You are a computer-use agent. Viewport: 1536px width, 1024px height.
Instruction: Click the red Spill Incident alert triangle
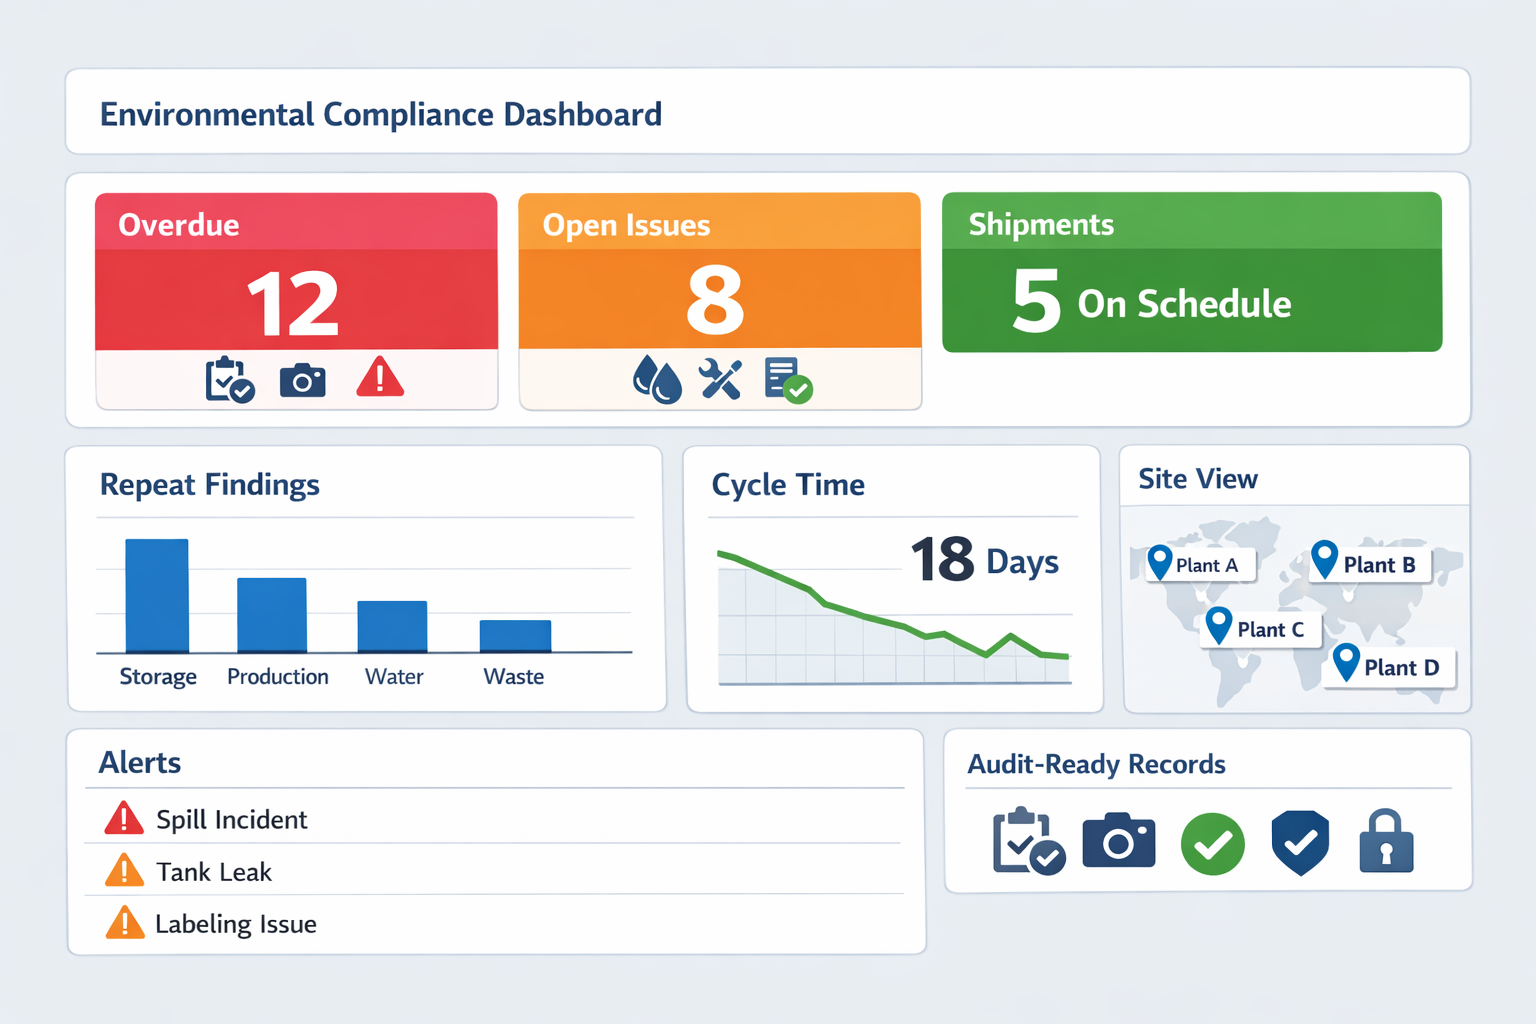coord(124,818)
